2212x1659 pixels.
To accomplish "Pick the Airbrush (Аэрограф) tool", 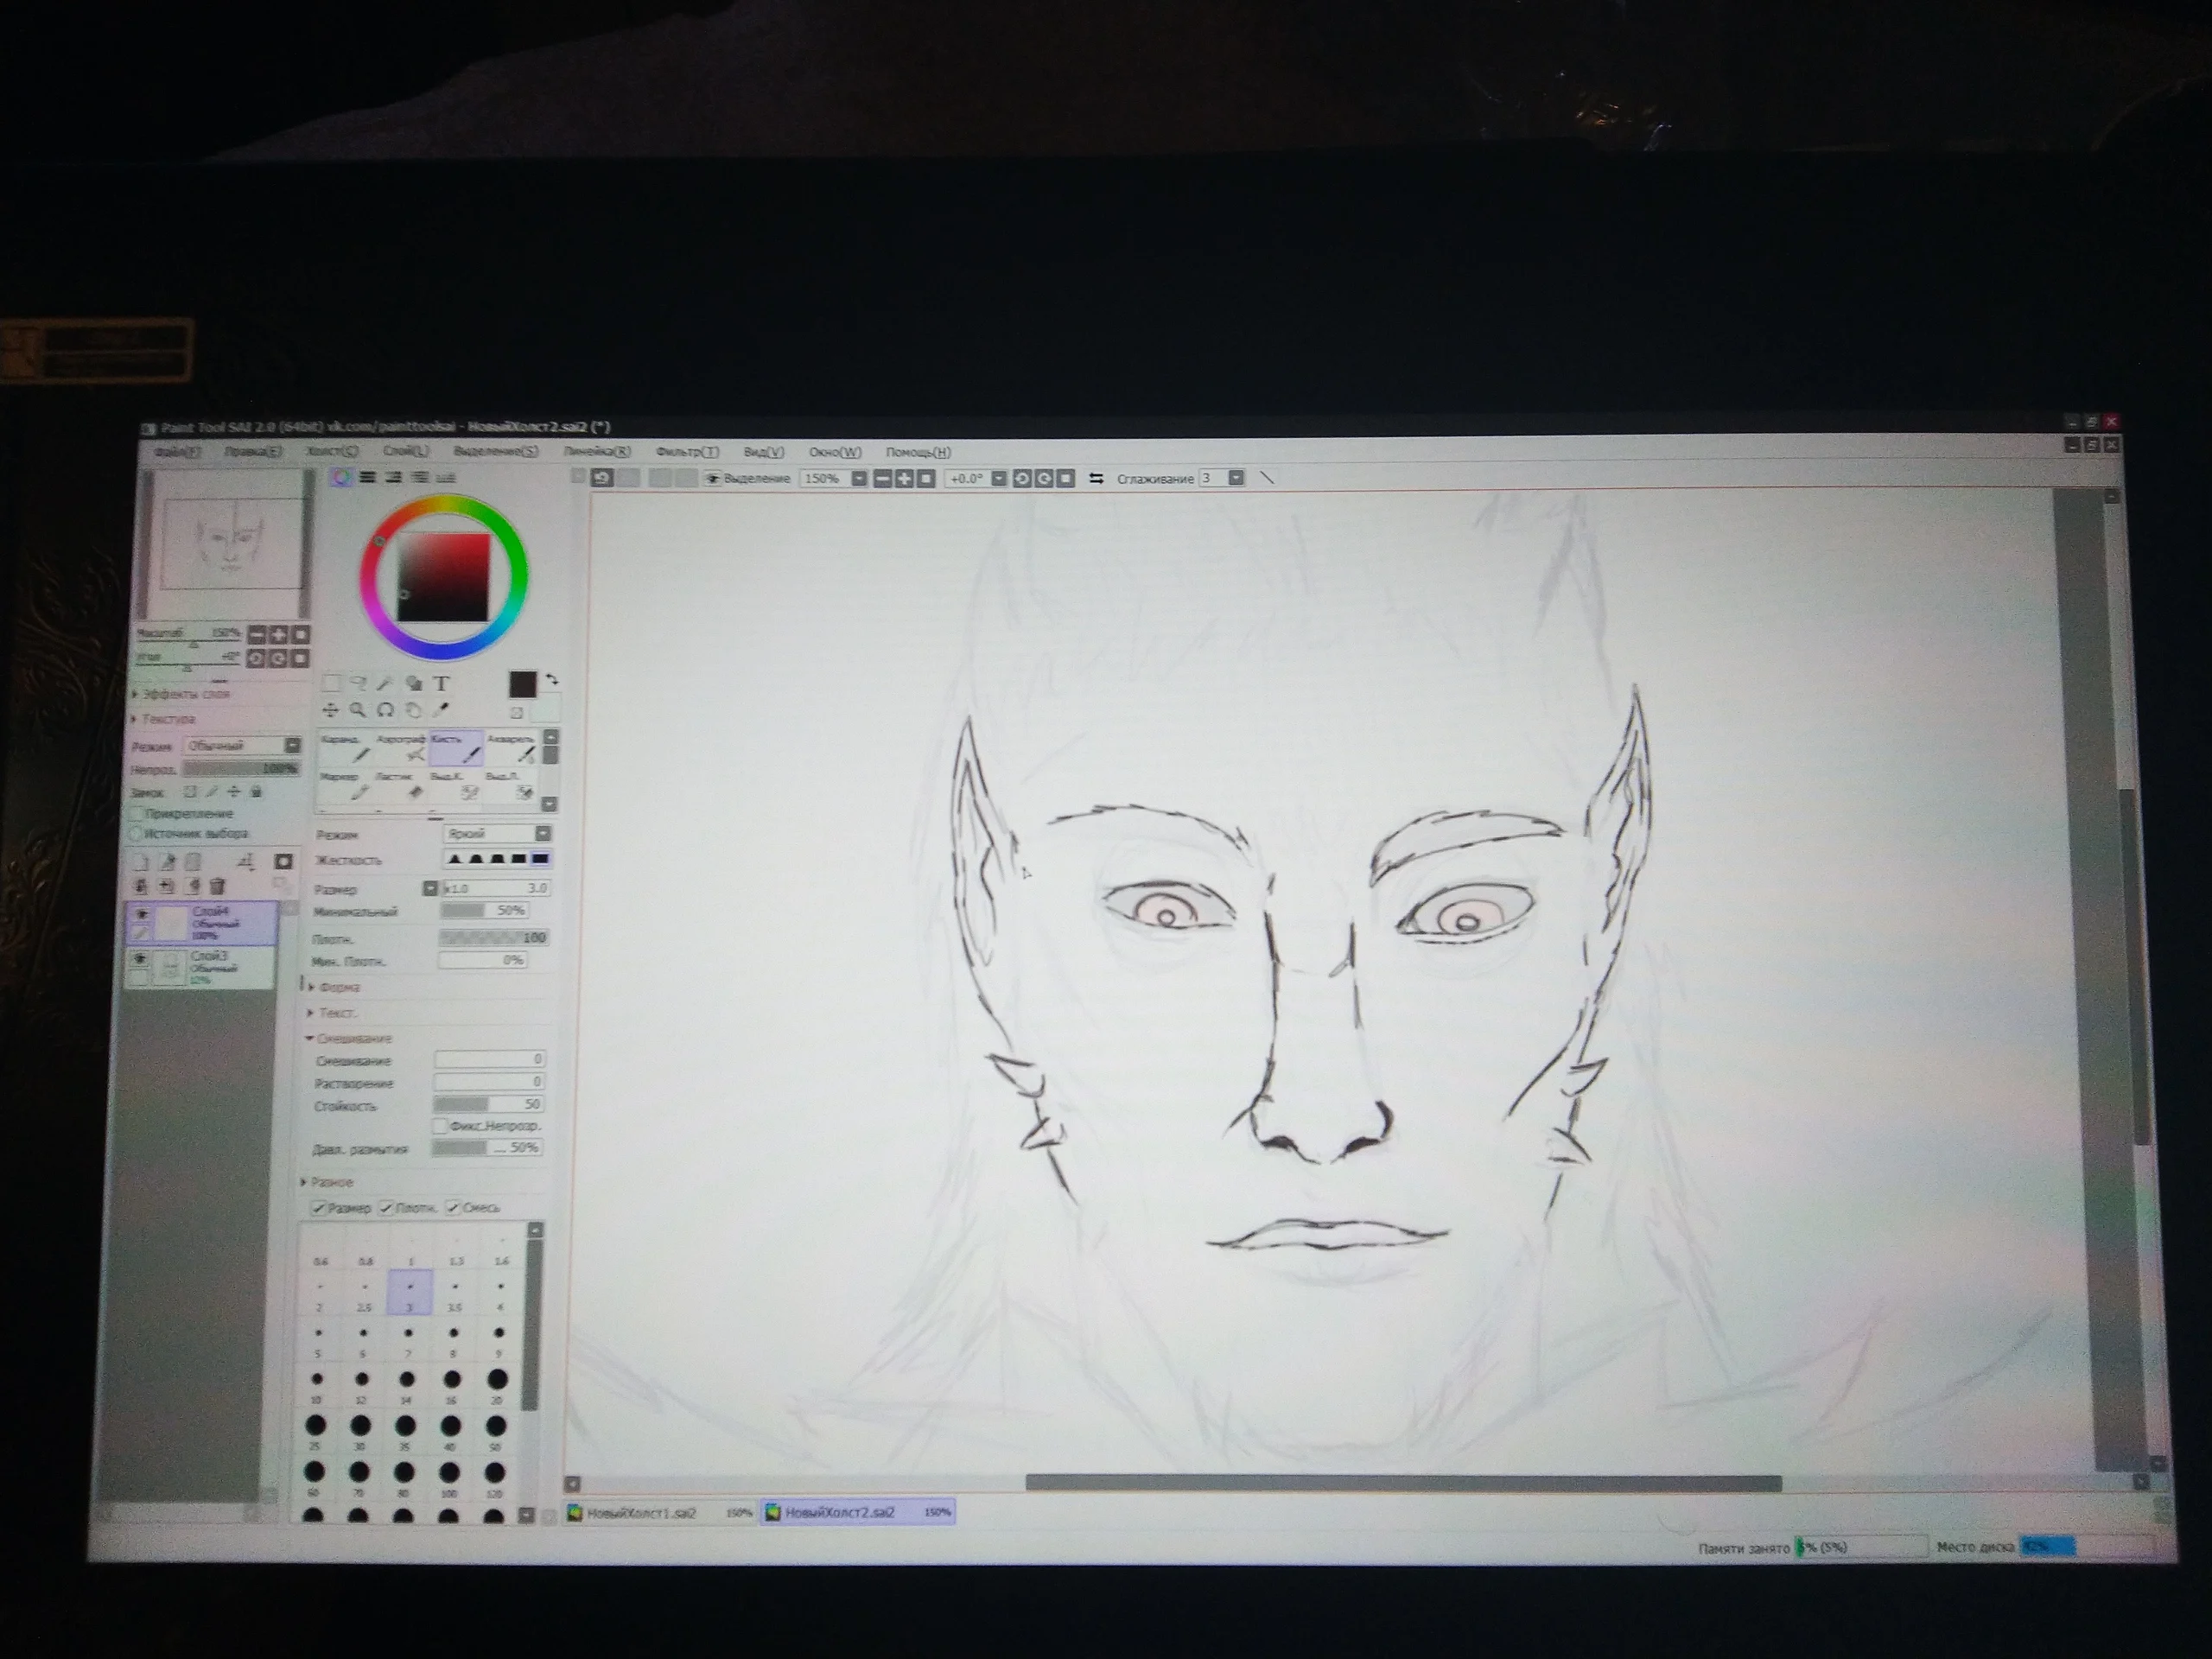I will tap(403, 748).
